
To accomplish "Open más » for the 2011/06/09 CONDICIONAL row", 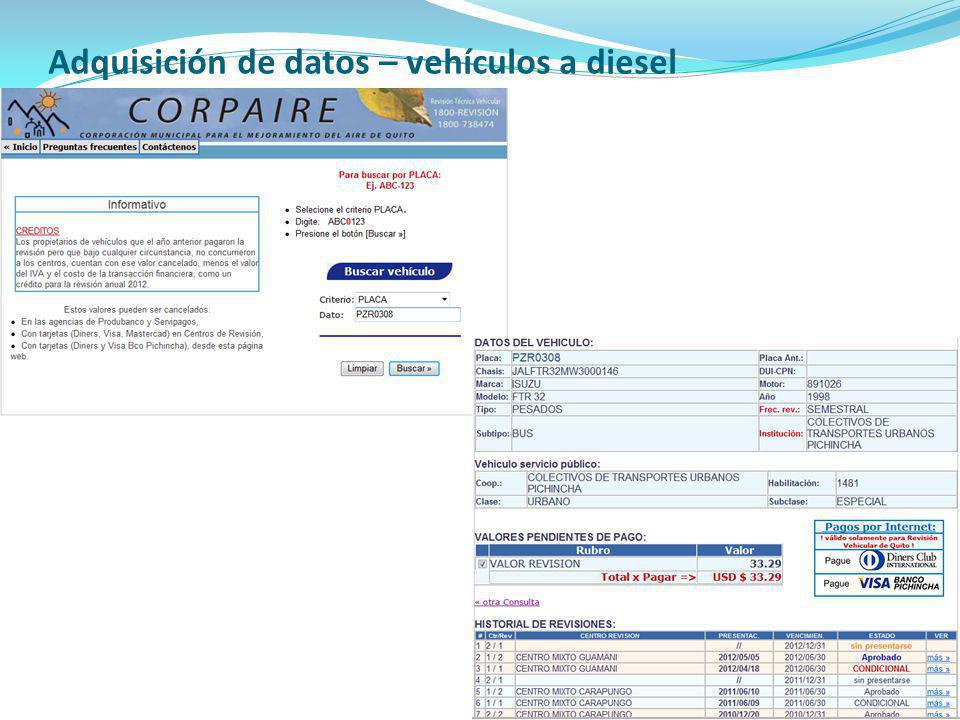I will point(938,703).
